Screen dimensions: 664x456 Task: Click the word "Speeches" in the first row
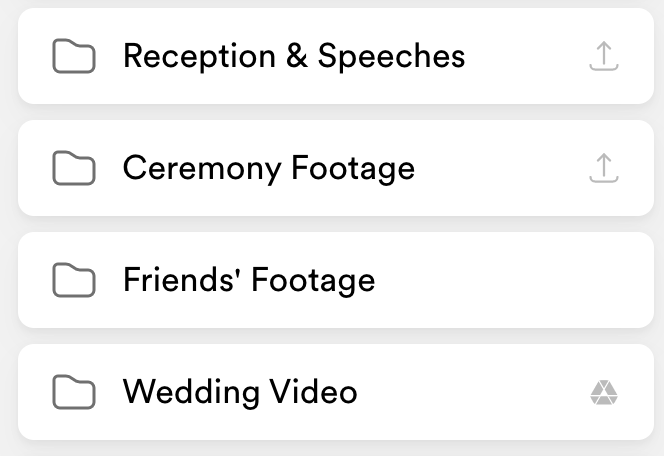pos(391,57)
